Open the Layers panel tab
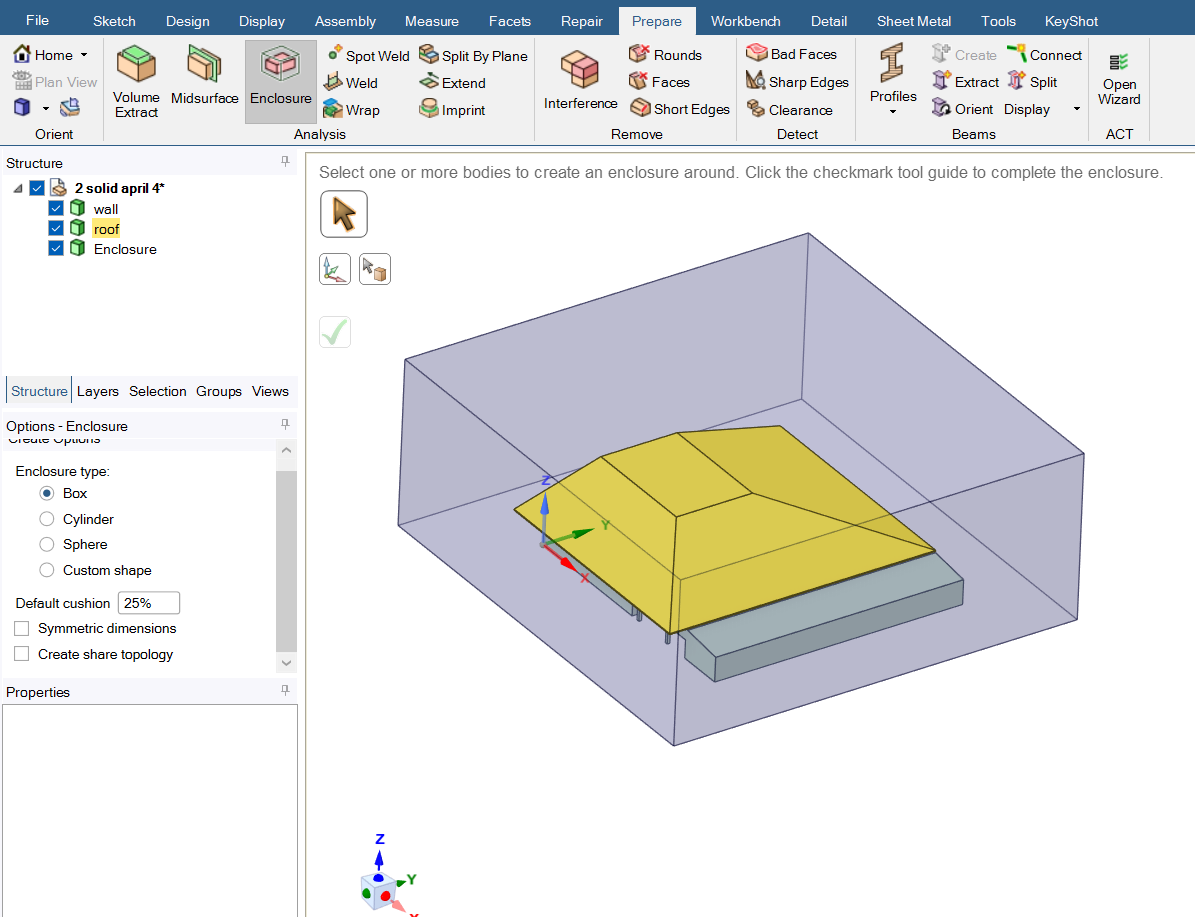The image size is (1195, 917). click(98, 391)
